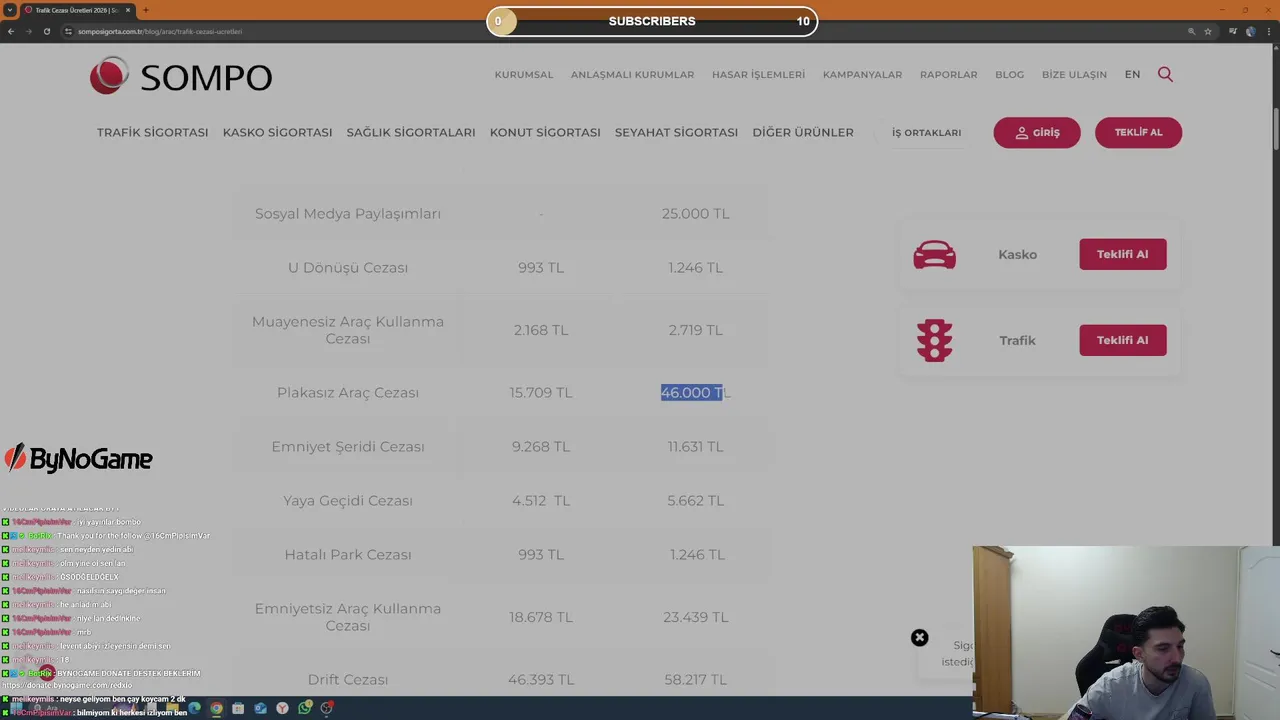This screenshot has height=720, width=1280.
Task: Open the Kasko Sigortası menu
Action: coord(277,132)
